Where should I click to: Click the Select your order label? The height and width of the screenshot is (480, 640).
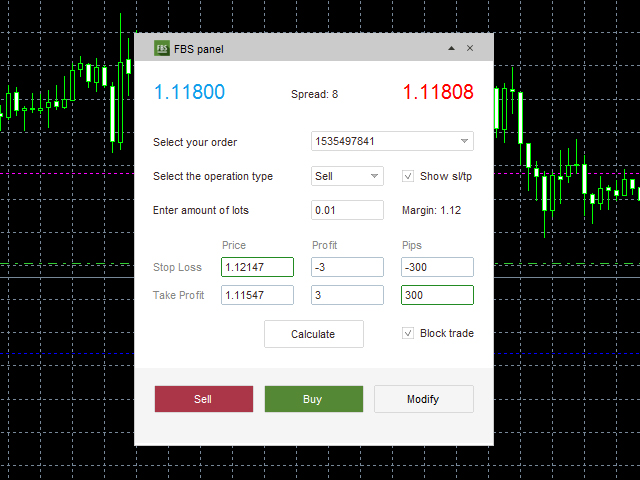click(195, 142)
